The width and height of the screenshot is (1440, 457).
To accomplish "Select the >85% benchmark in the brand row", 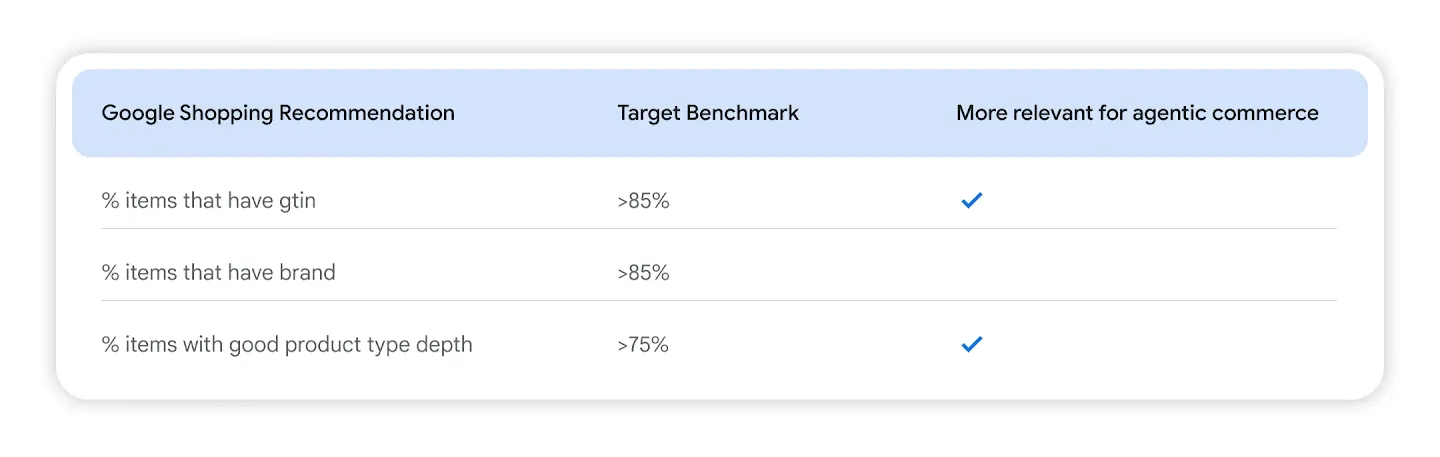I will pos(643,272).
